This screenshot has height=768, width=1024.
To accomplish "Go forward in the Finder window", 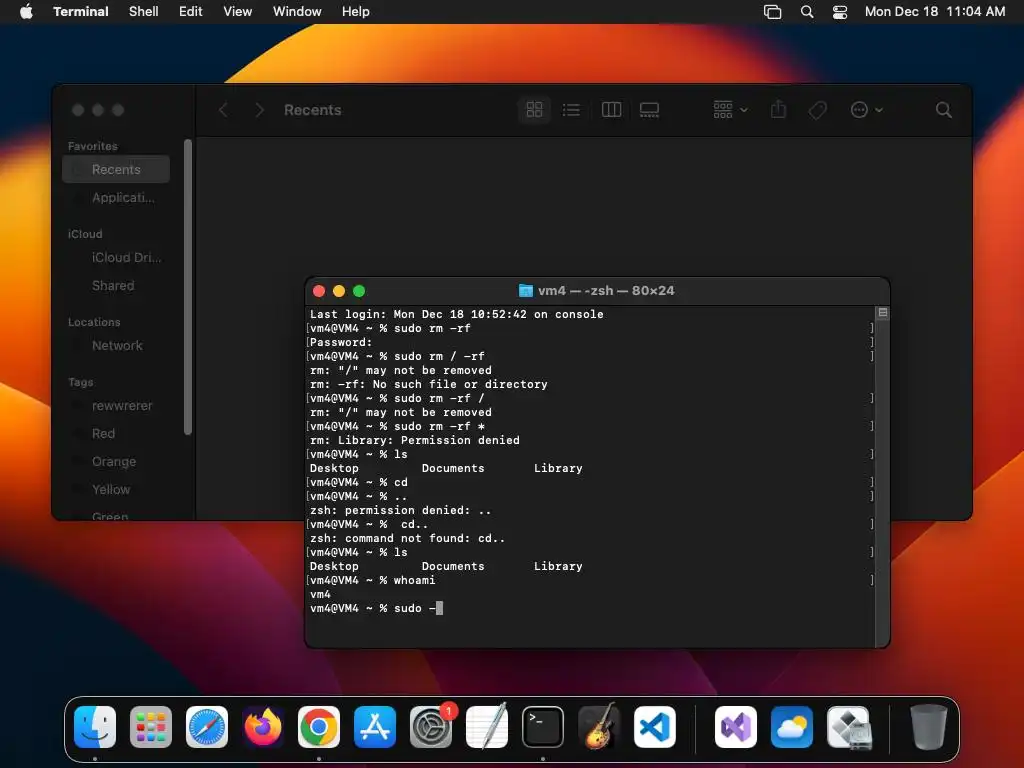I will tap(259, 110).
